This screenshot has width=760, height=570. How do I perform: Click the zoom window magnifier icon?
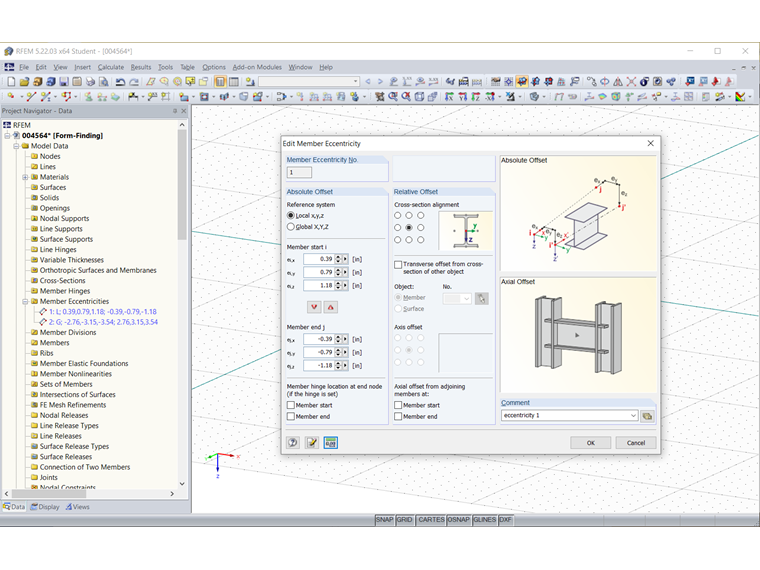393,96
